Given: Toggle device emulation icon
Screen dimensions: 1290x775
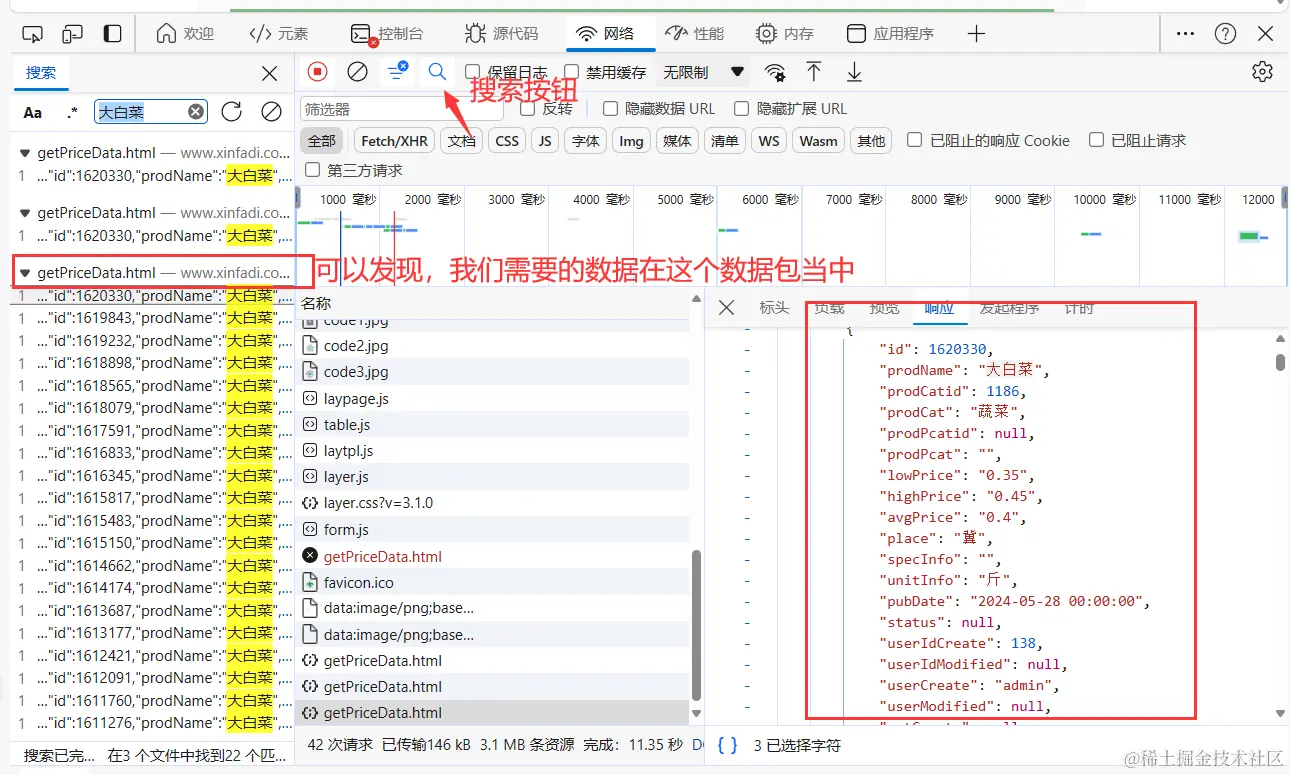Looking at the screenshot, I should 72,34.
